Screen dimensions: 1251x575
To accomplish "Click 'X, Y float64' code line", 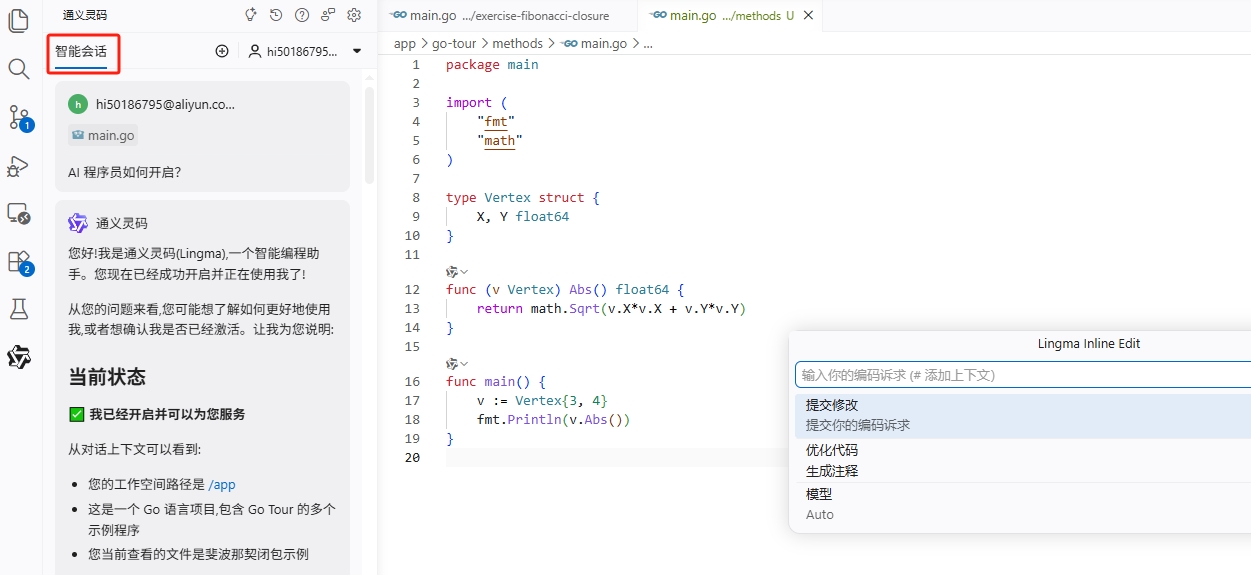I will [523, 216].
